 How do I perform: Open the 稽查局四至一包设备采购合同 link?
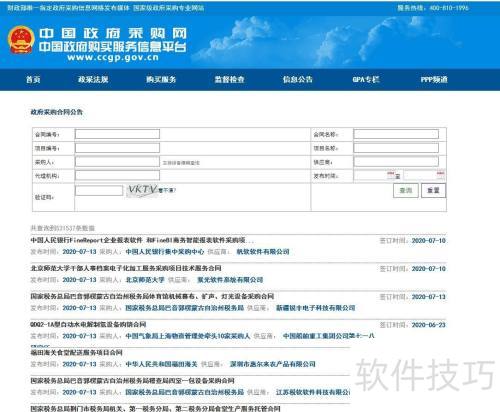pyautogui.click(x=132, y=380)
